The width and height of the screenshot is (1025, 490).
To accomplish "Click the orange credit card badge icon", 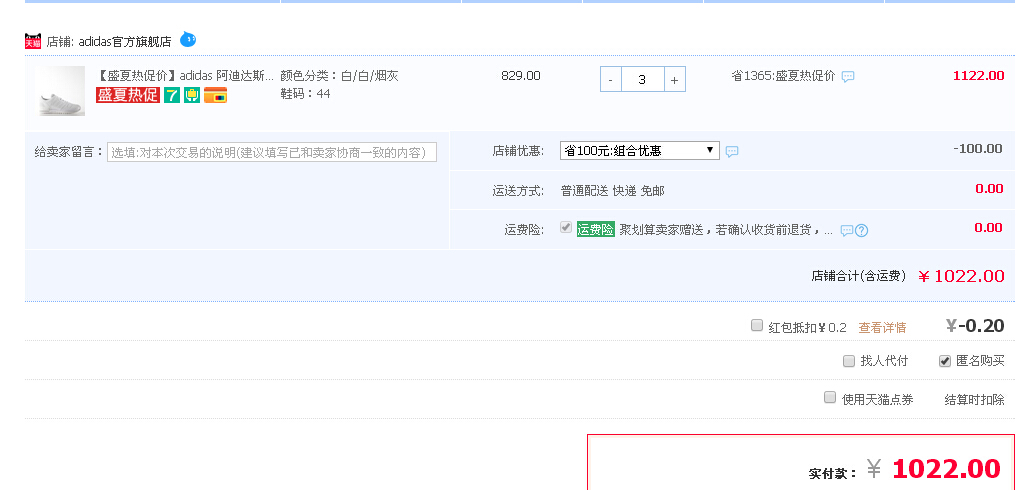I will (215, 95).
